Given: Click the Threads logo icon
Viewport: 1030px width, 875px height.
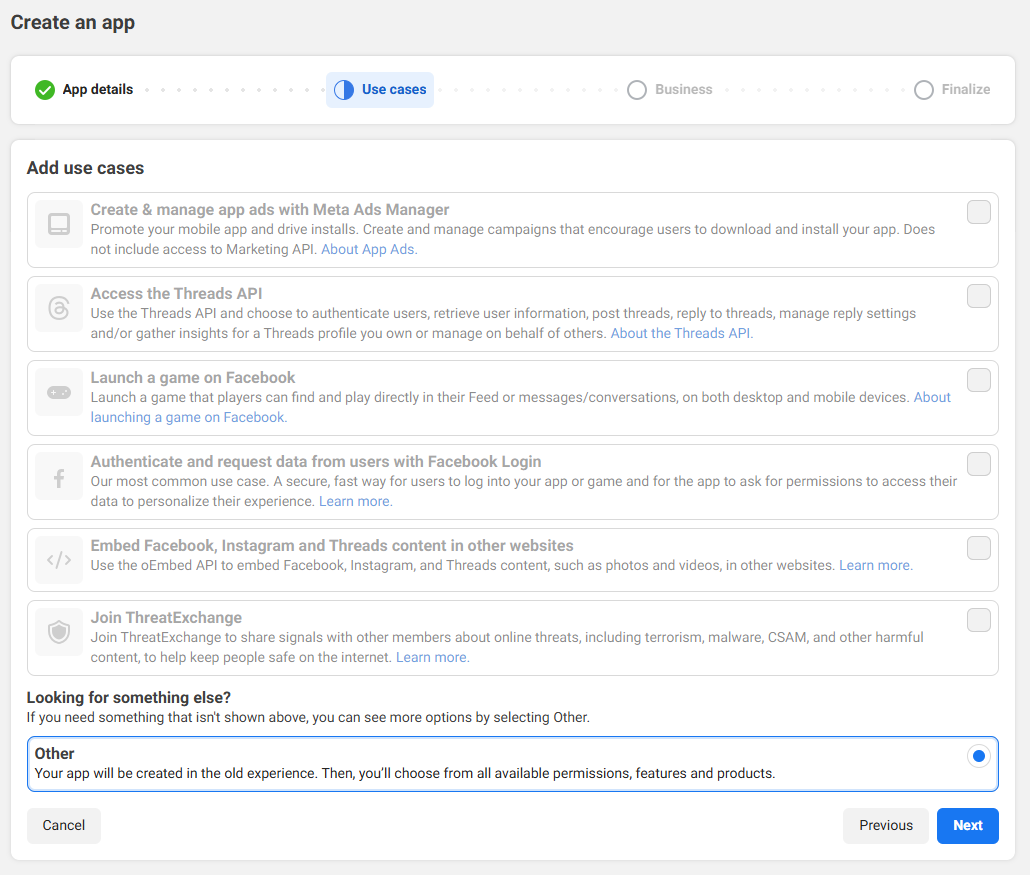Looking at the screenshot, I should click(59, 308).
